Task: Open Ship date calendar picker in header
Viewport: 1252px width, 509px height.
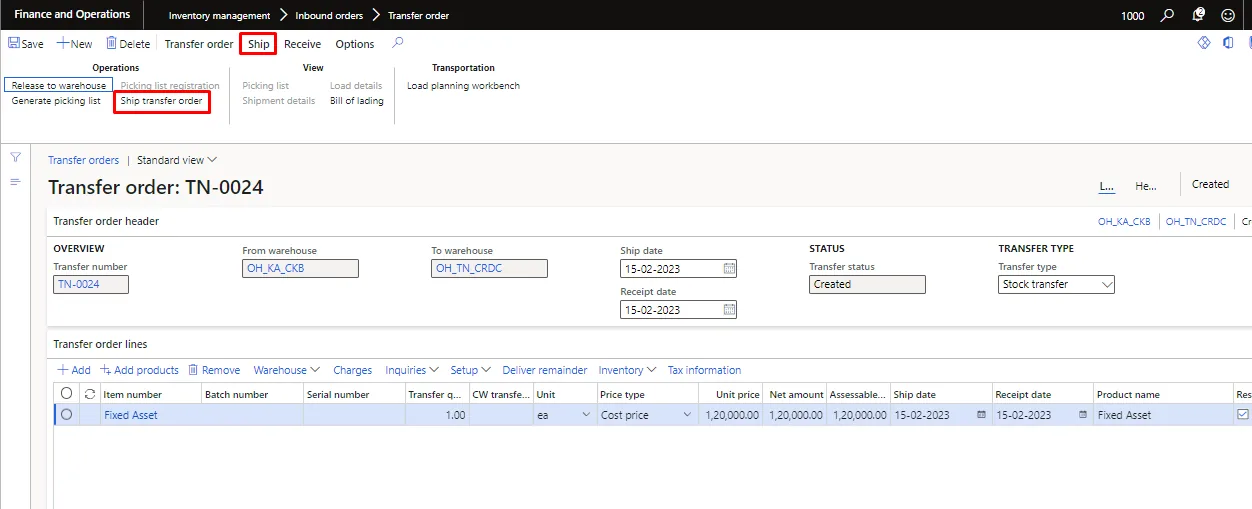Action: 729,268
